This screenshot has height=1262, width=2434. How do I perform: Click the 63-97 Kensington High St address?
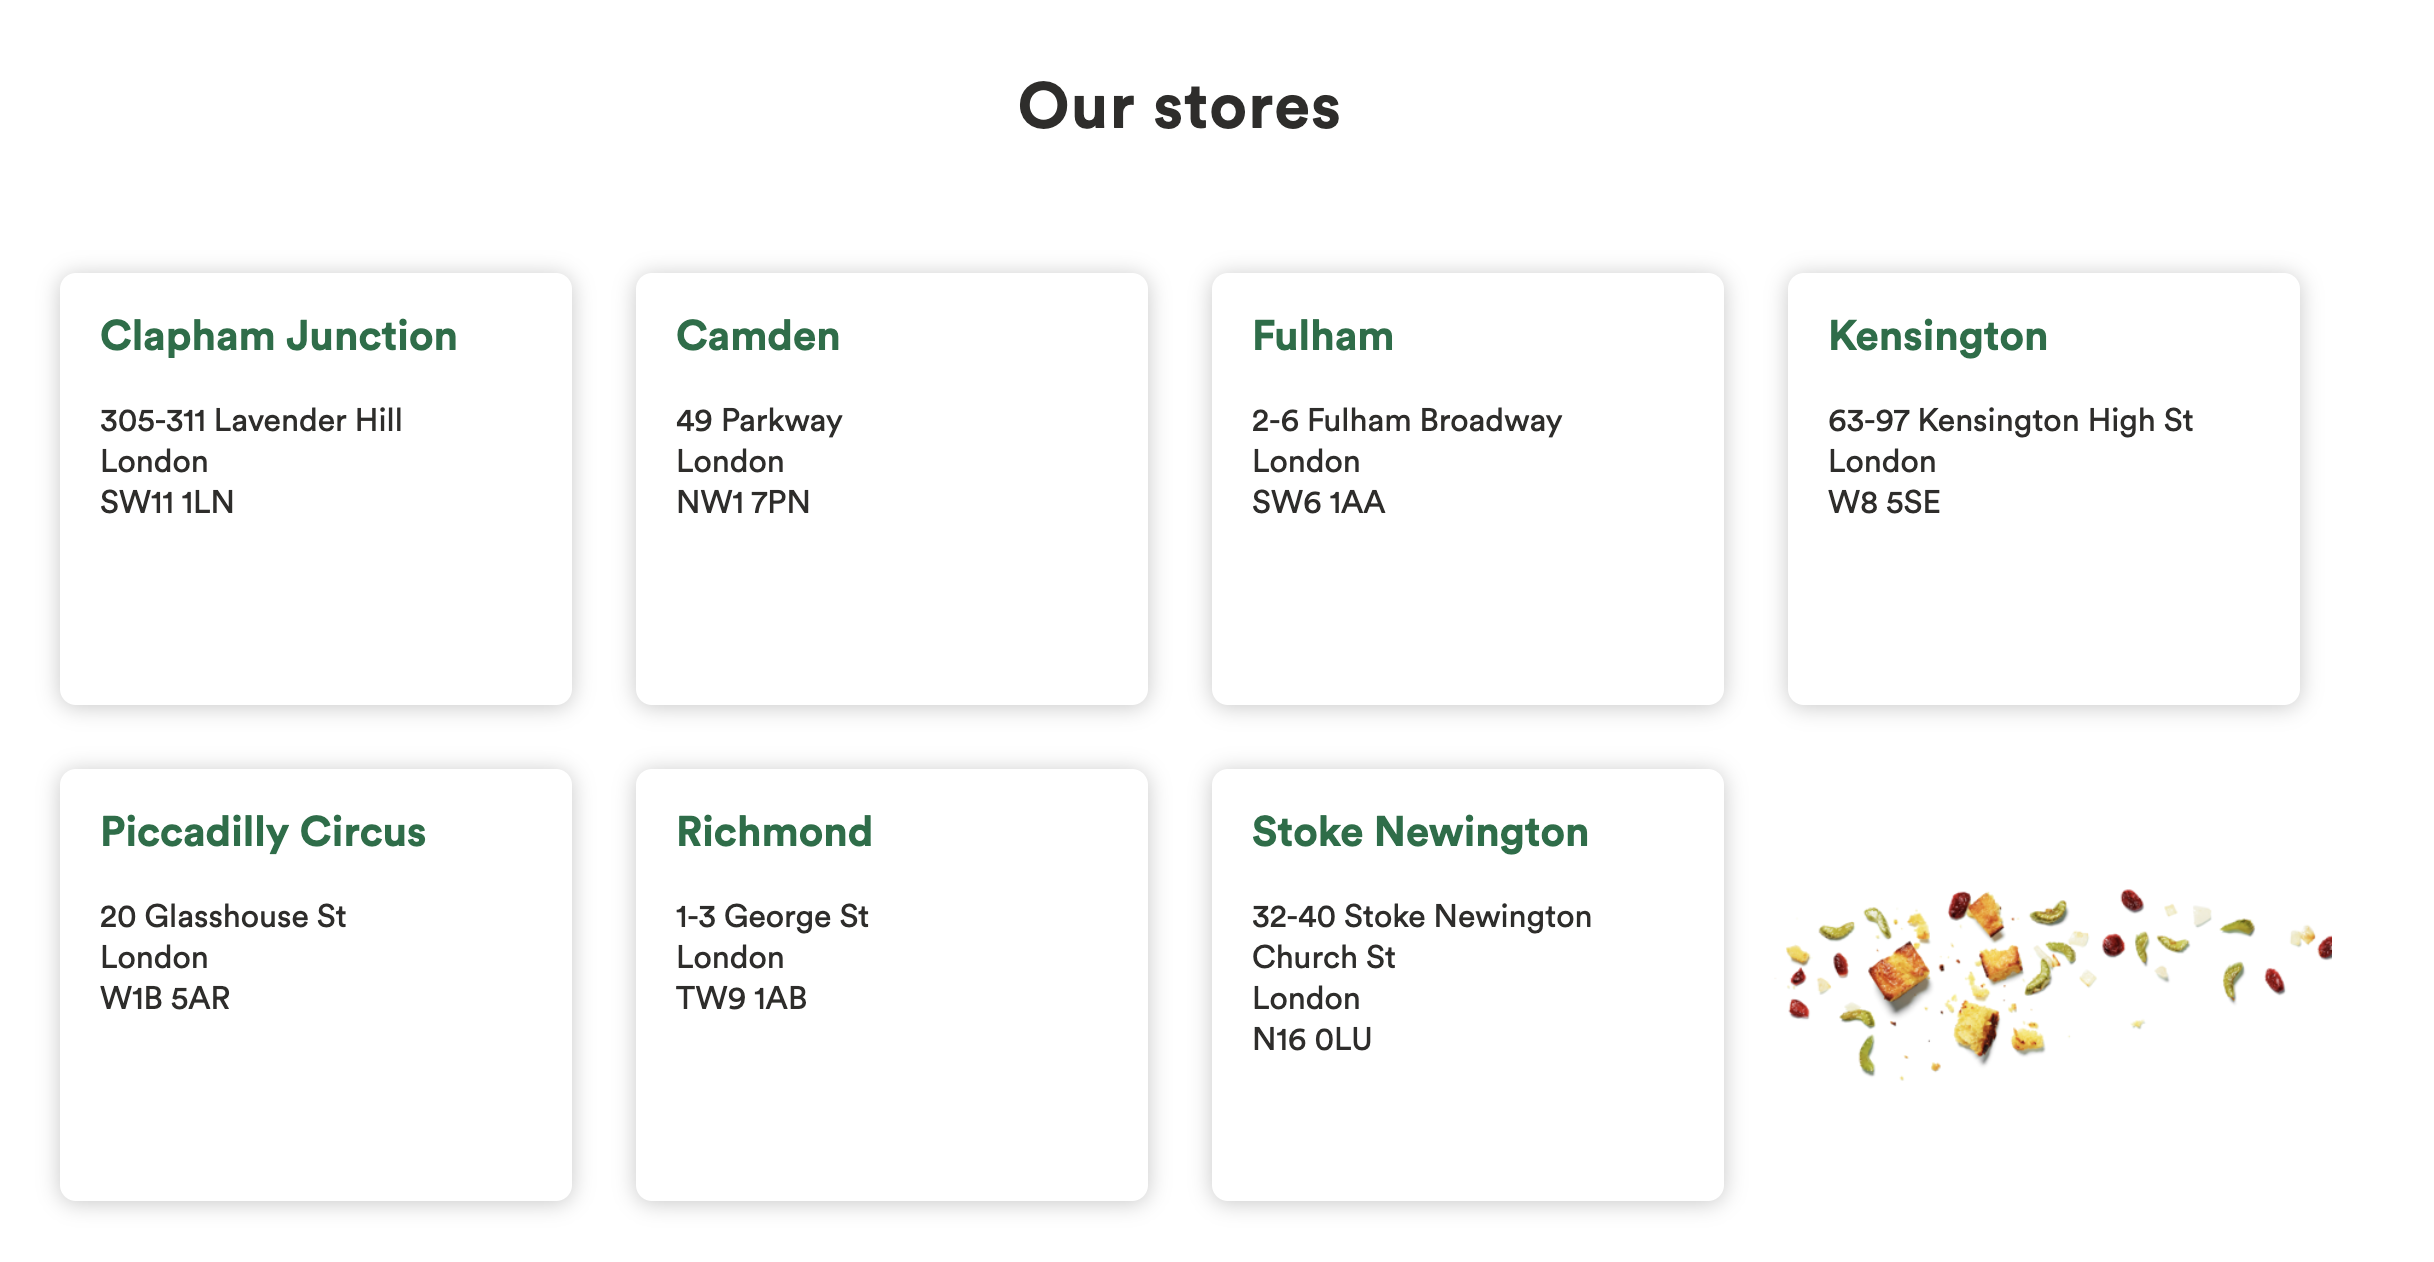2010,420
